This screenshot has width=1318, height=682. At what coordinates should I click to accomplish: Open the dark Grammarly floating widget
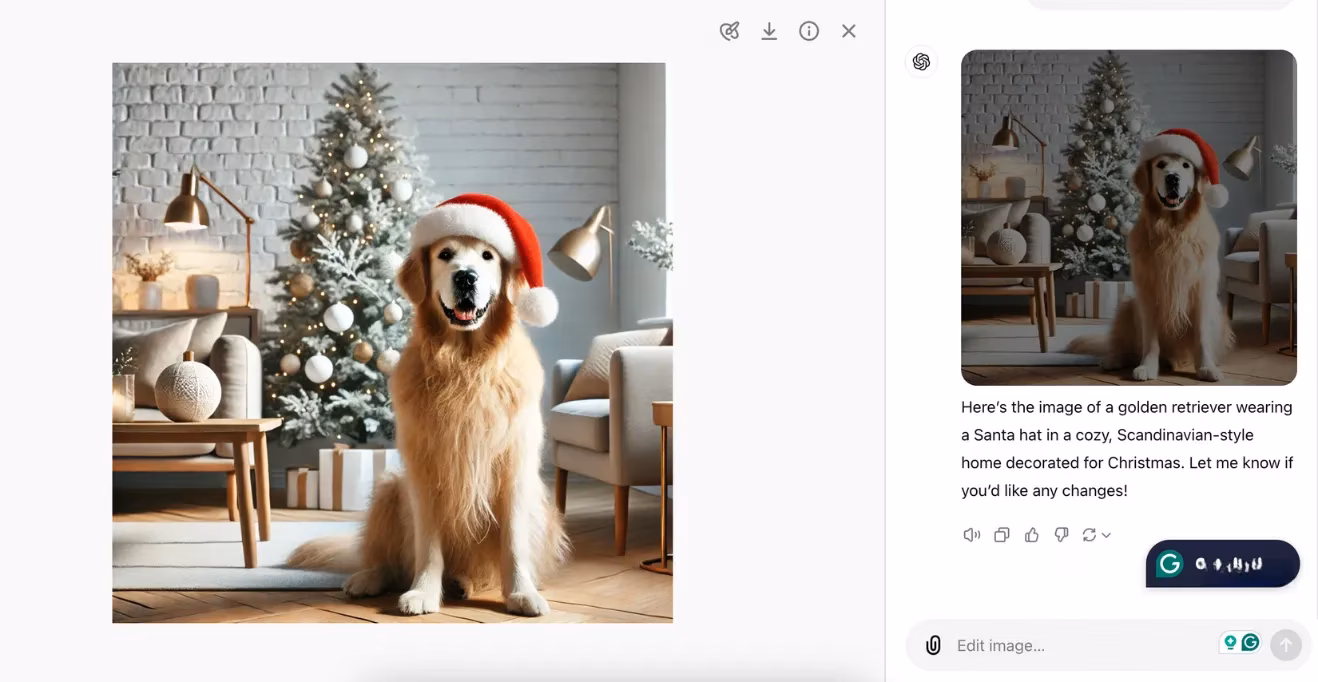coord(1222,564)
